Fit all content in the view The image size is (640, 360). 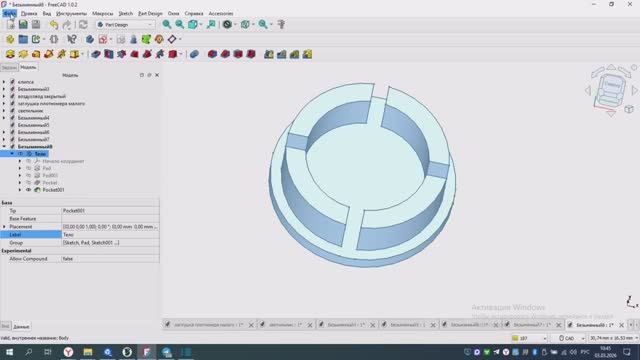167,24
